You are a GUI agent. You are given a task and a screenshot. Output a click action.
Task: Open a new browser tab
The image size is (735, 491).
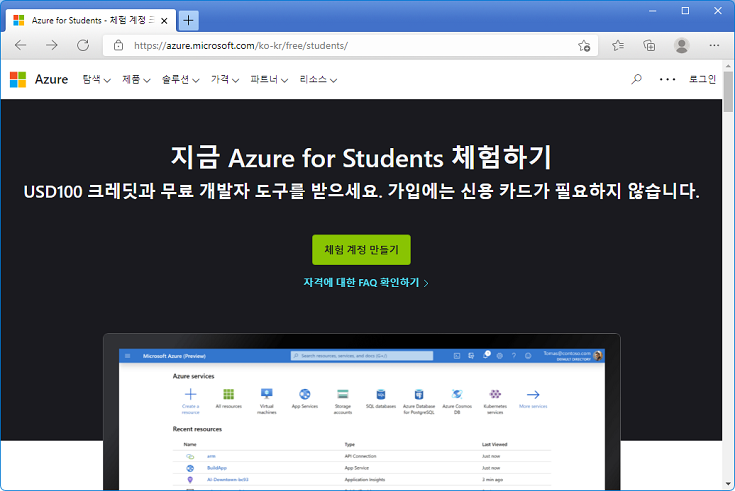pyautogui.click(x=188, y=21)
